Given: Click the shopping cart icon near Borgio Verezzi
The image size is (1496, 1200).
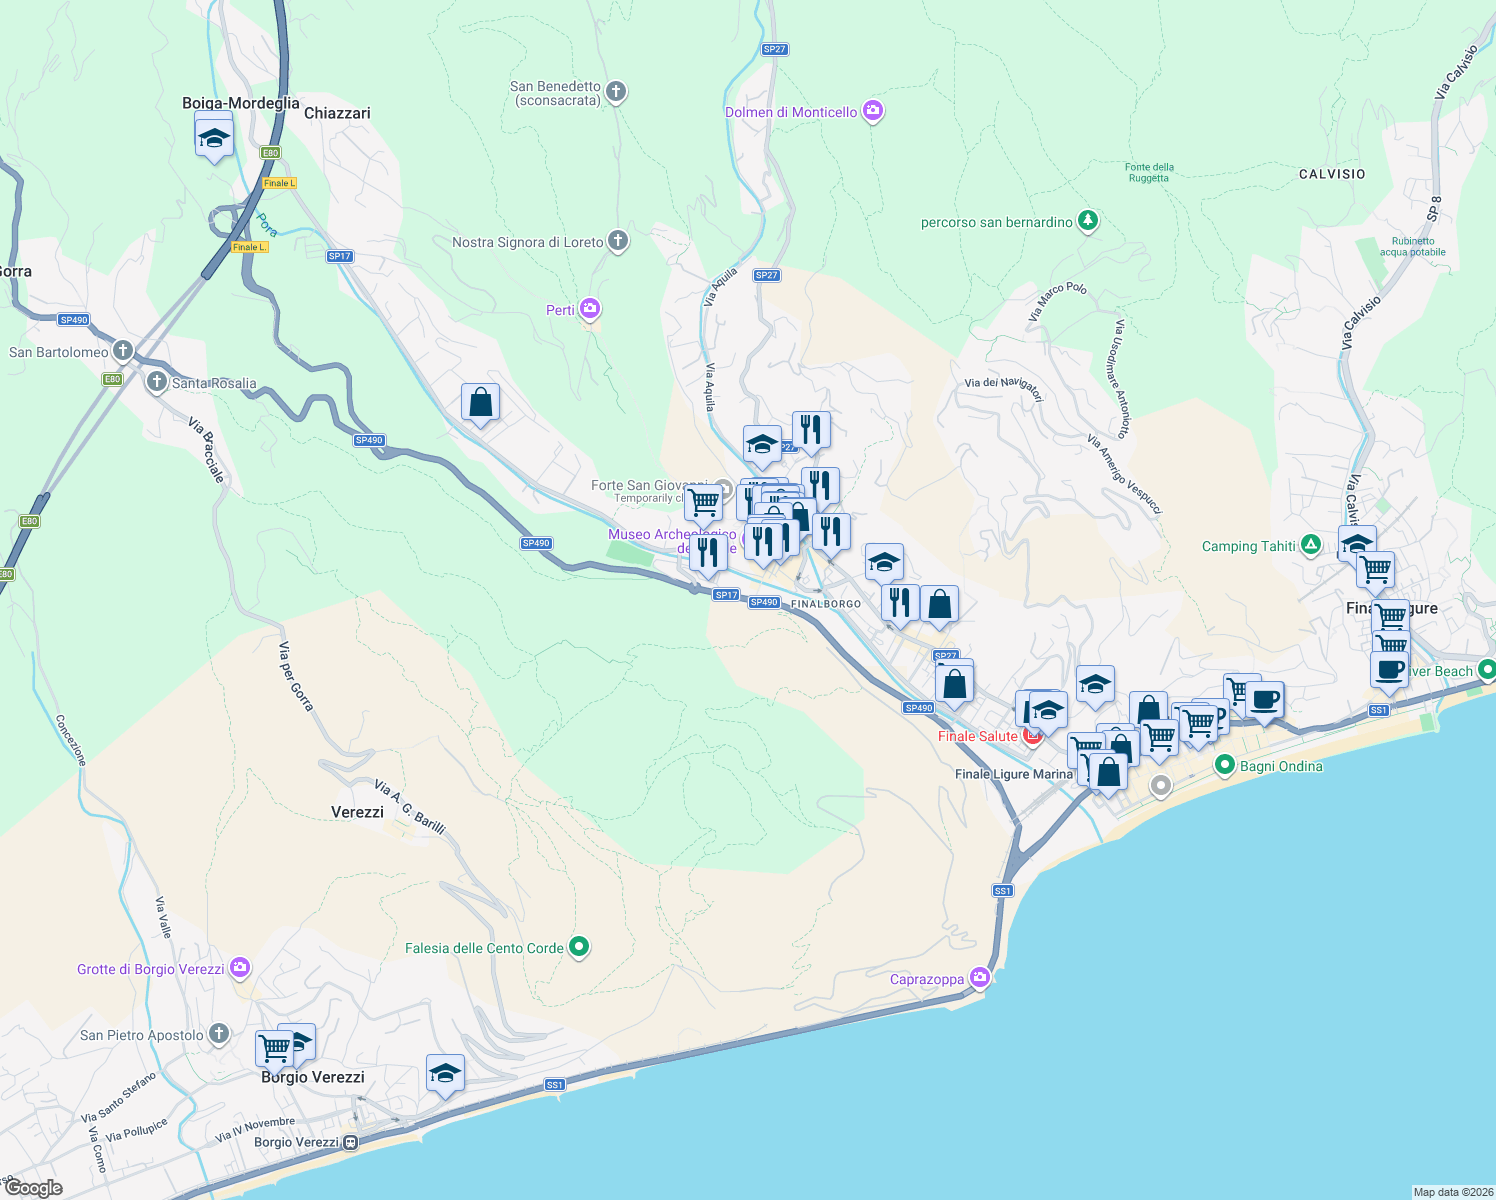Looking at the screenshot, I should click(x=274, y=1045).
